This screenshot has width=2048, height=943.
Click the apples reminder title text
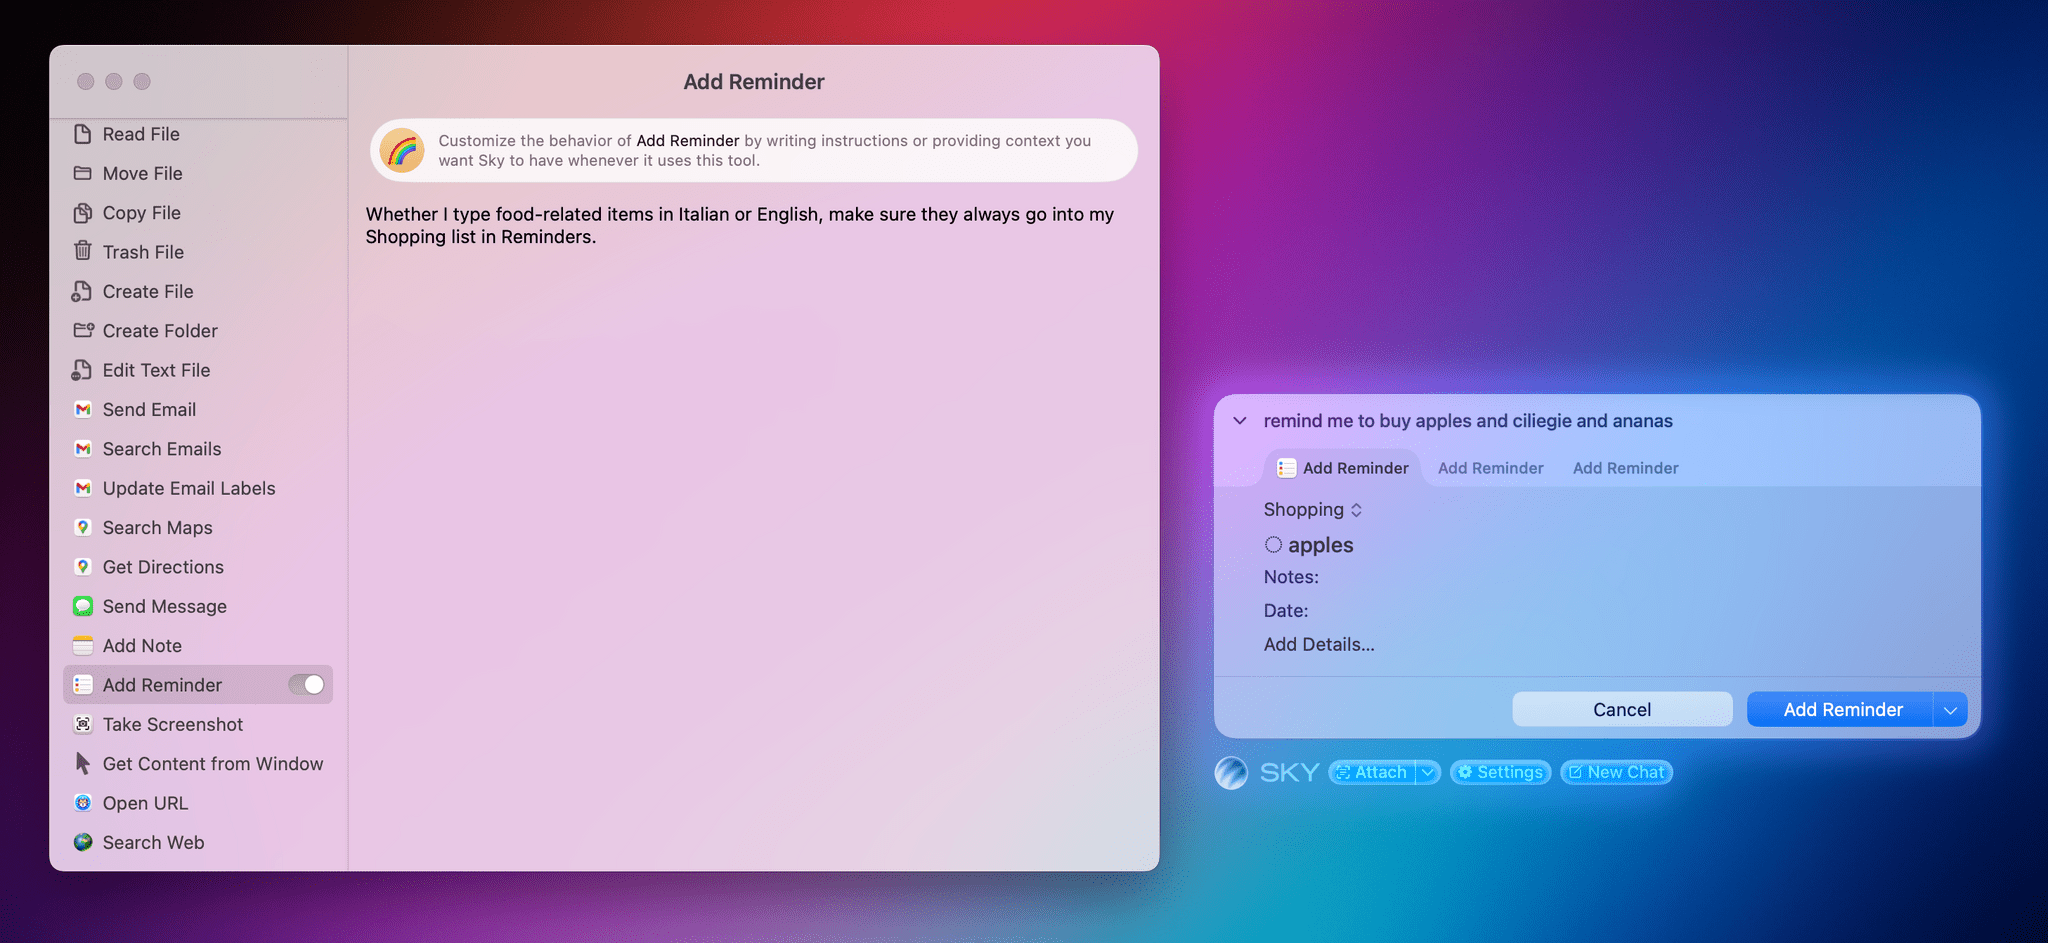[1320, 545]
